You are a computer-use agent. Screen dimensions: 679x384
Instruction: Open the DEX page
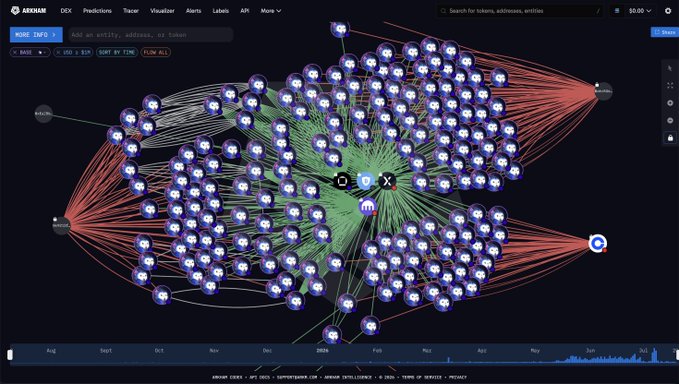click(x=66, y=10)
